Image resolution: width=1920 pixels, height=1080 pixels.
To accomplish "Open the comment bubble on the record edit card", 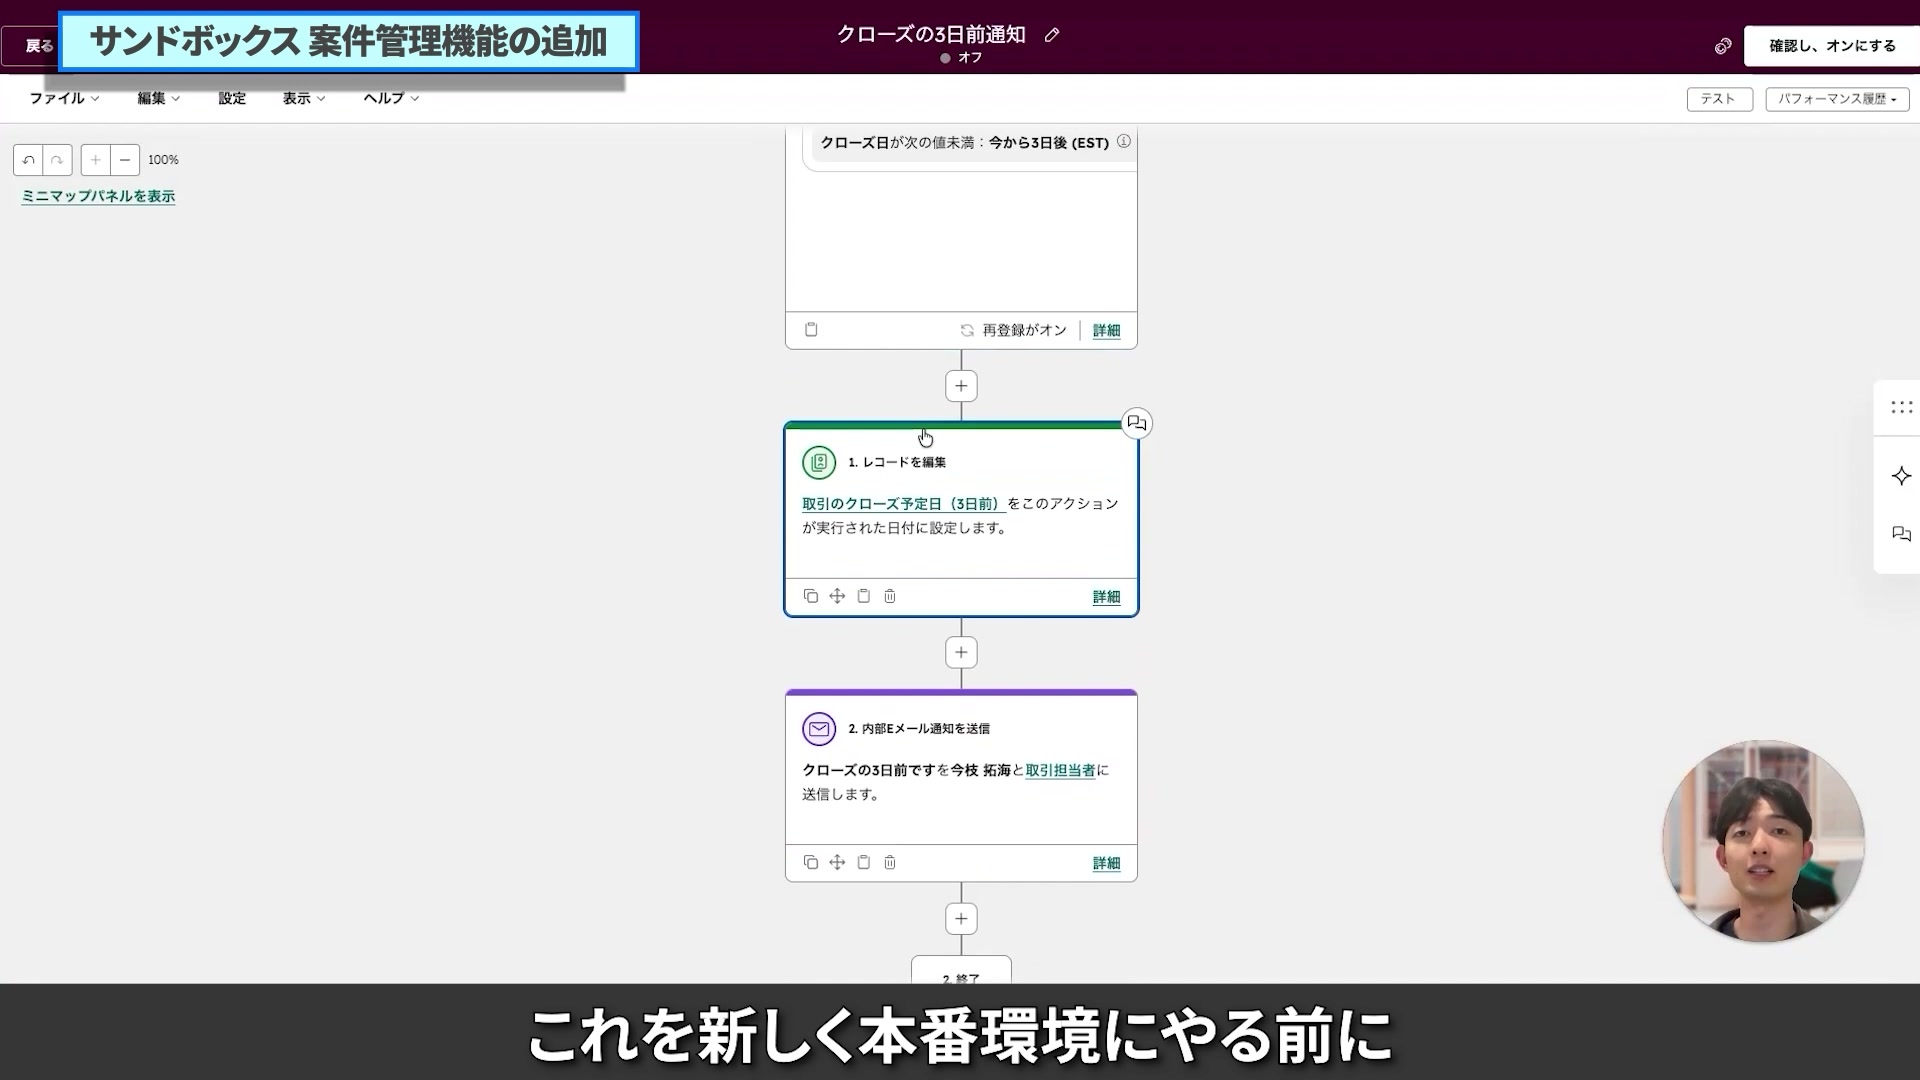I will (x=1137, y=423).
